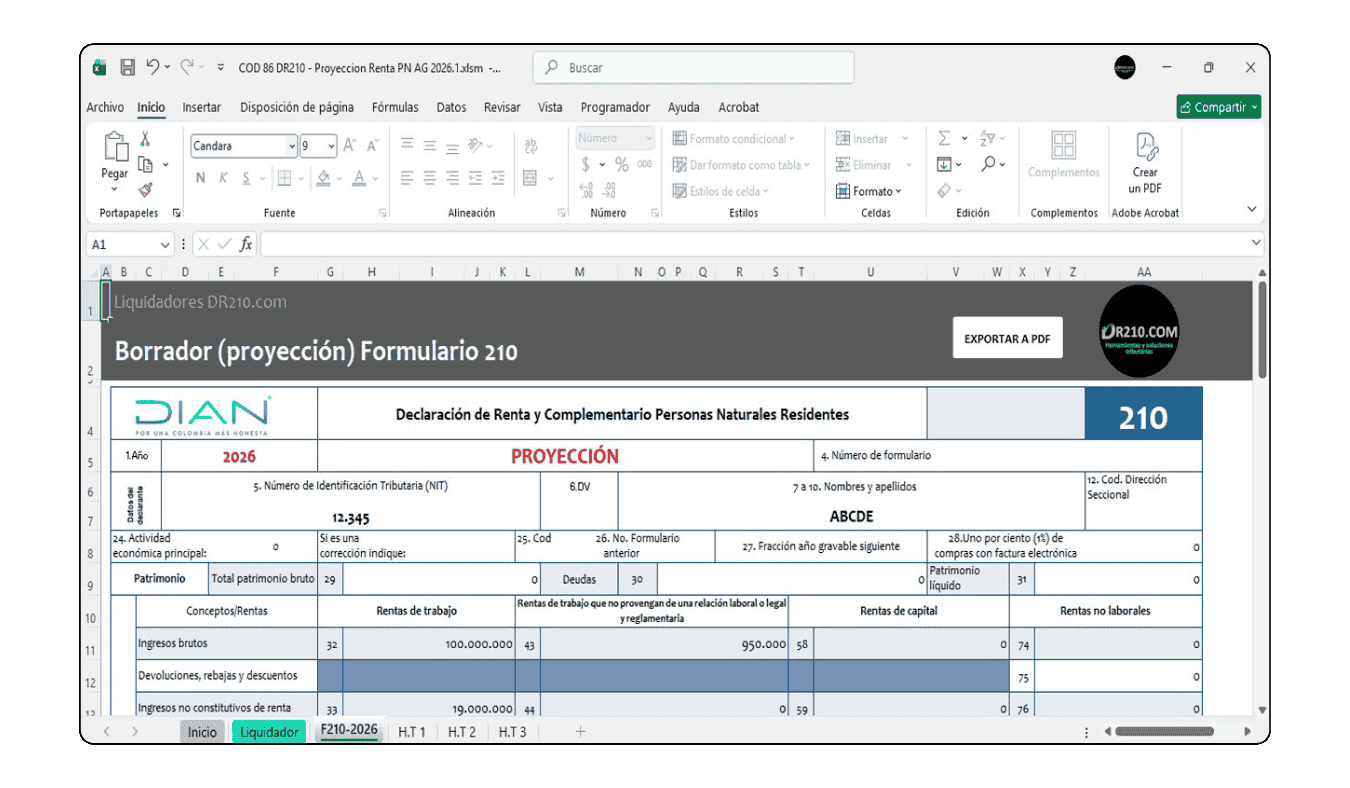Click the green Compartir button
This screenshot has height=788, width=1350.
click(1217, 107)
